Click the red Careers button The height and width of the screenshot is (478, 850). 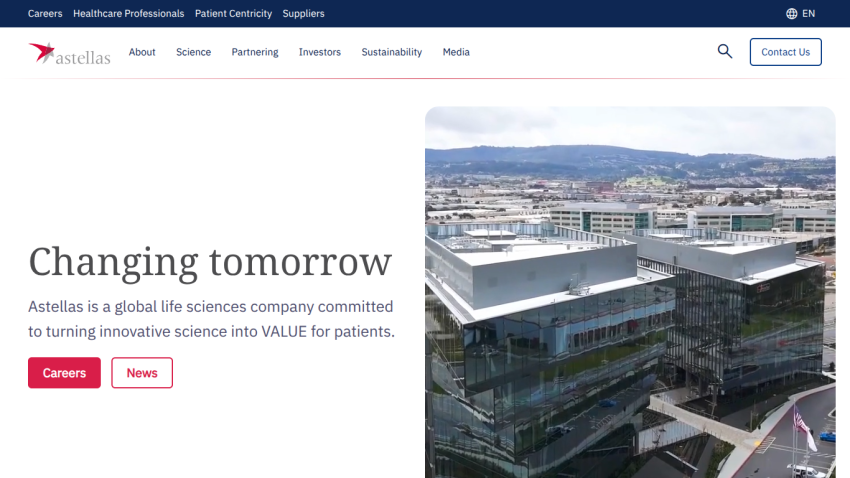[x=65, y=373]
